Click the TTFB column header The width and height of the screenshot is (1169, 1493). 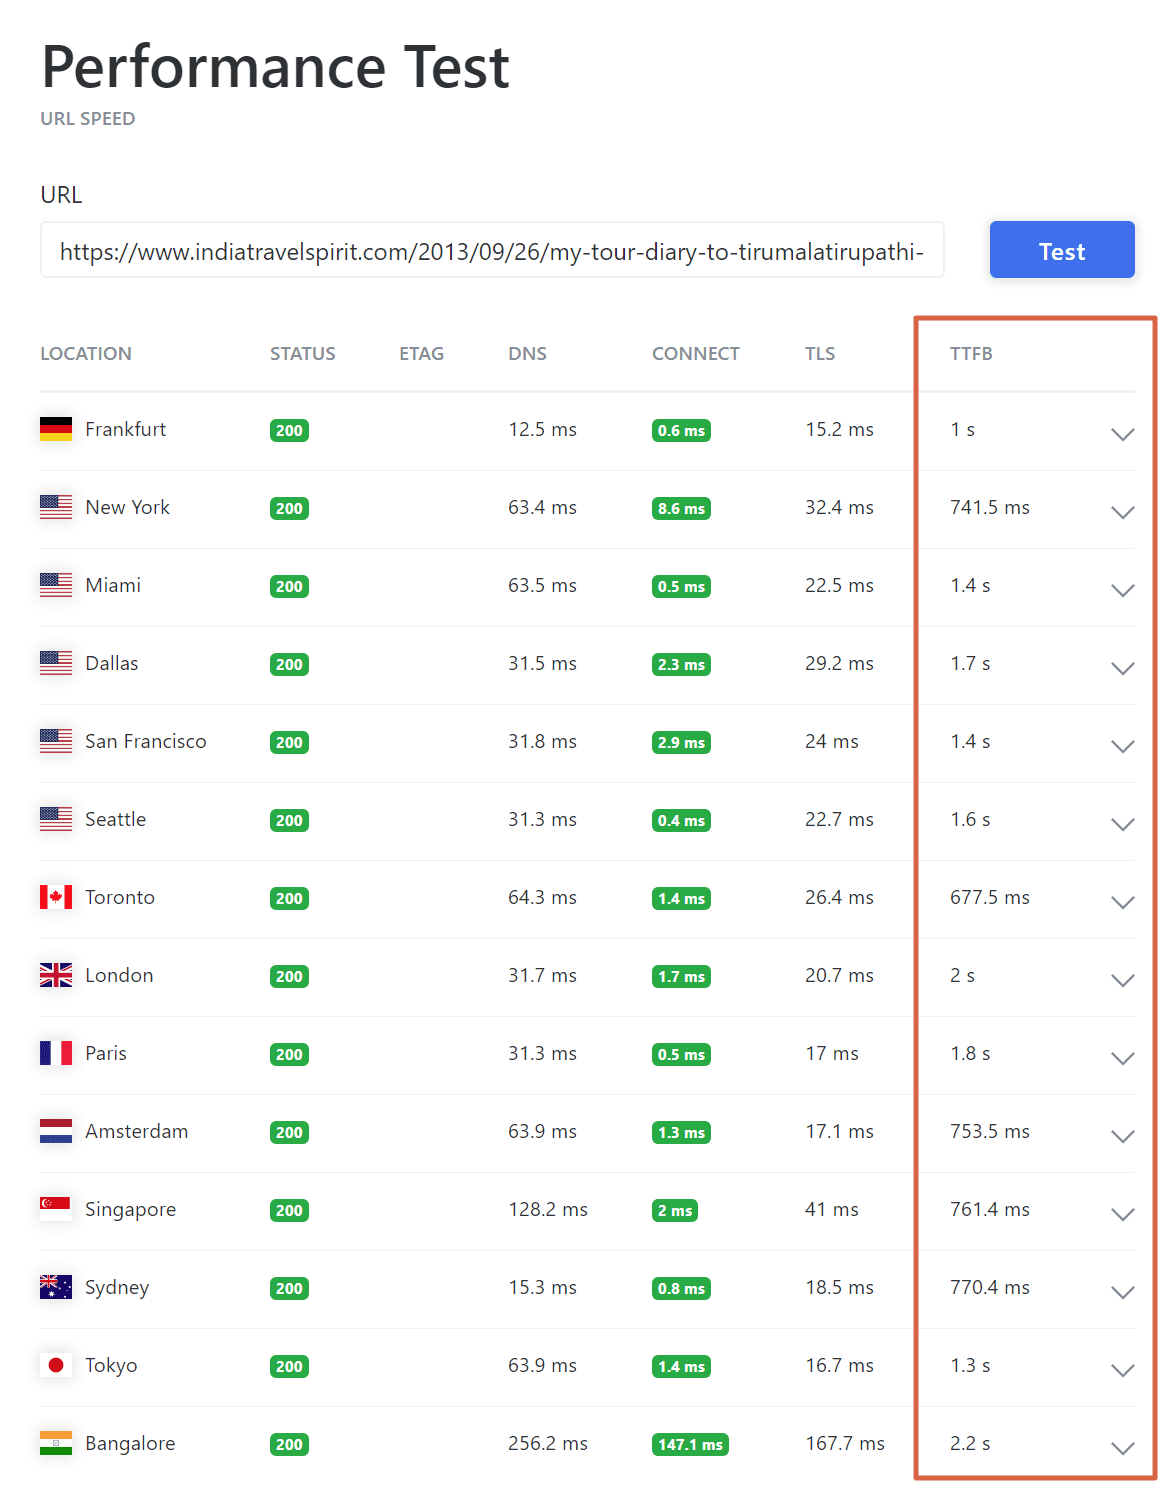[x=971, y=353]
